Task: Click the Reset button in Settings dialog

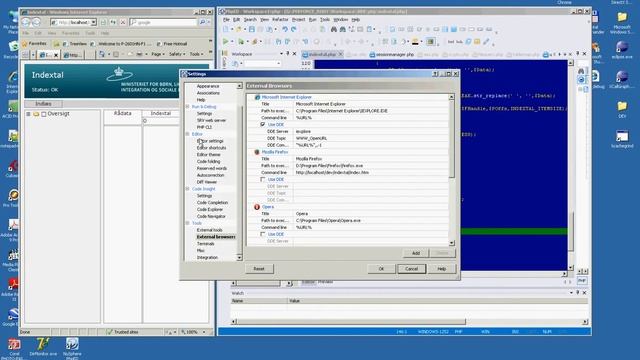Action: point(259,269)
